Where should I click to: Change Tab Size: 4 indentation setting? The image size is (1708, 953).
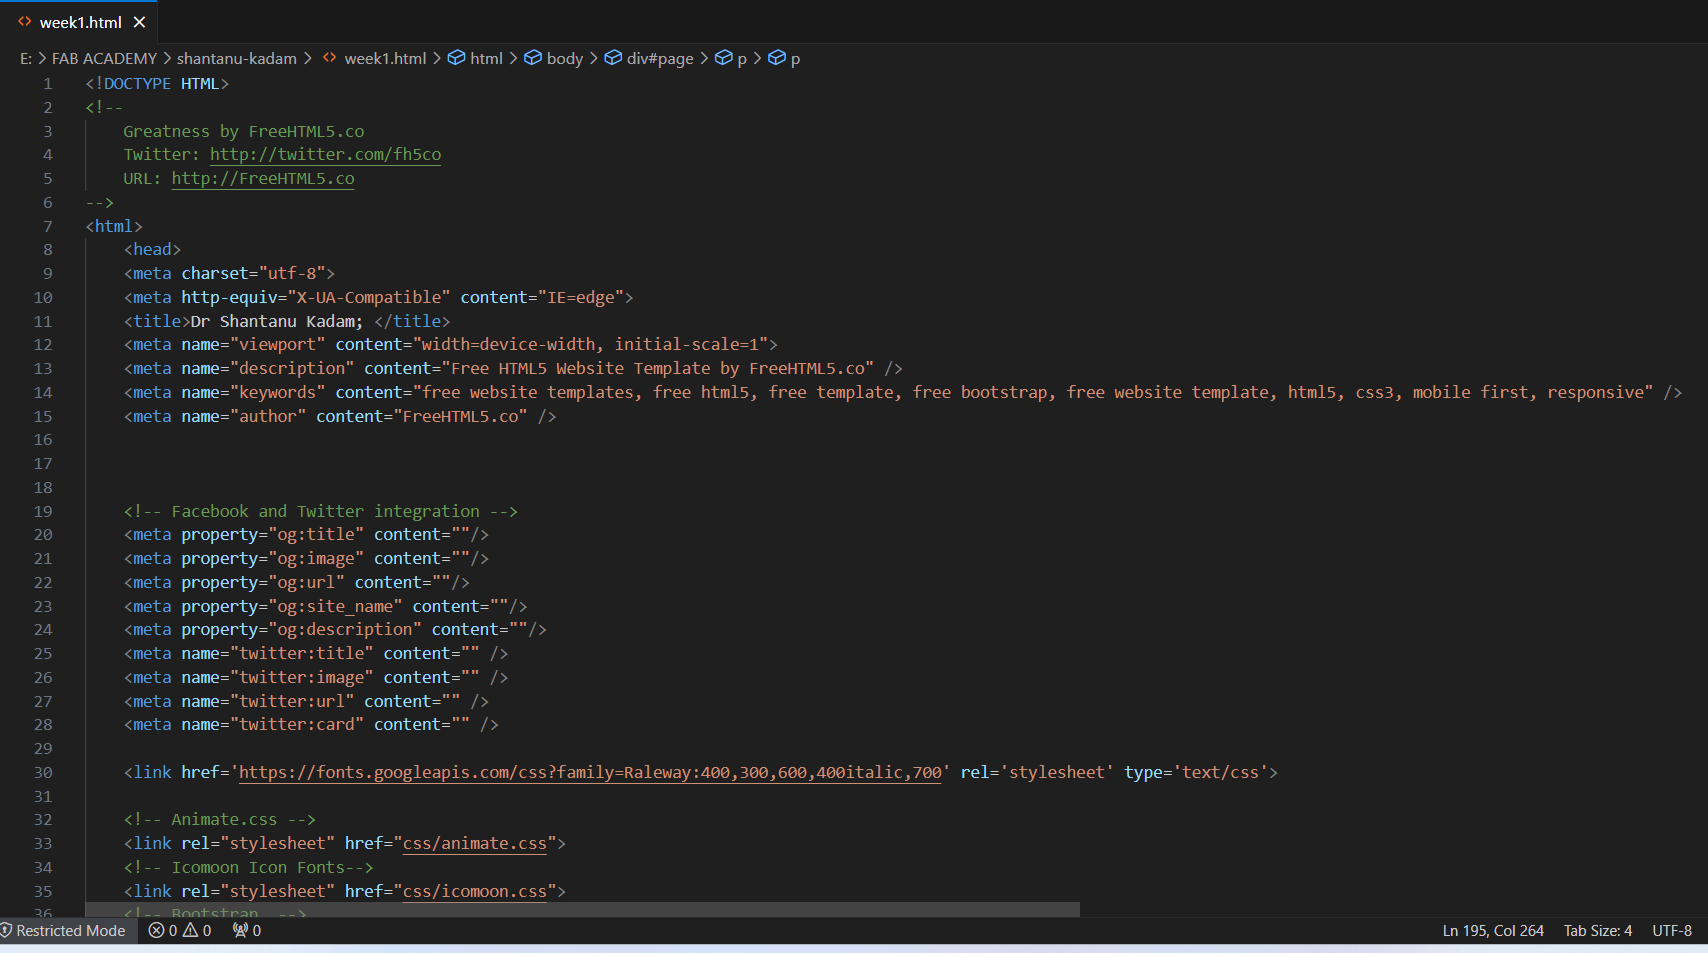[x=1598, y=930]
